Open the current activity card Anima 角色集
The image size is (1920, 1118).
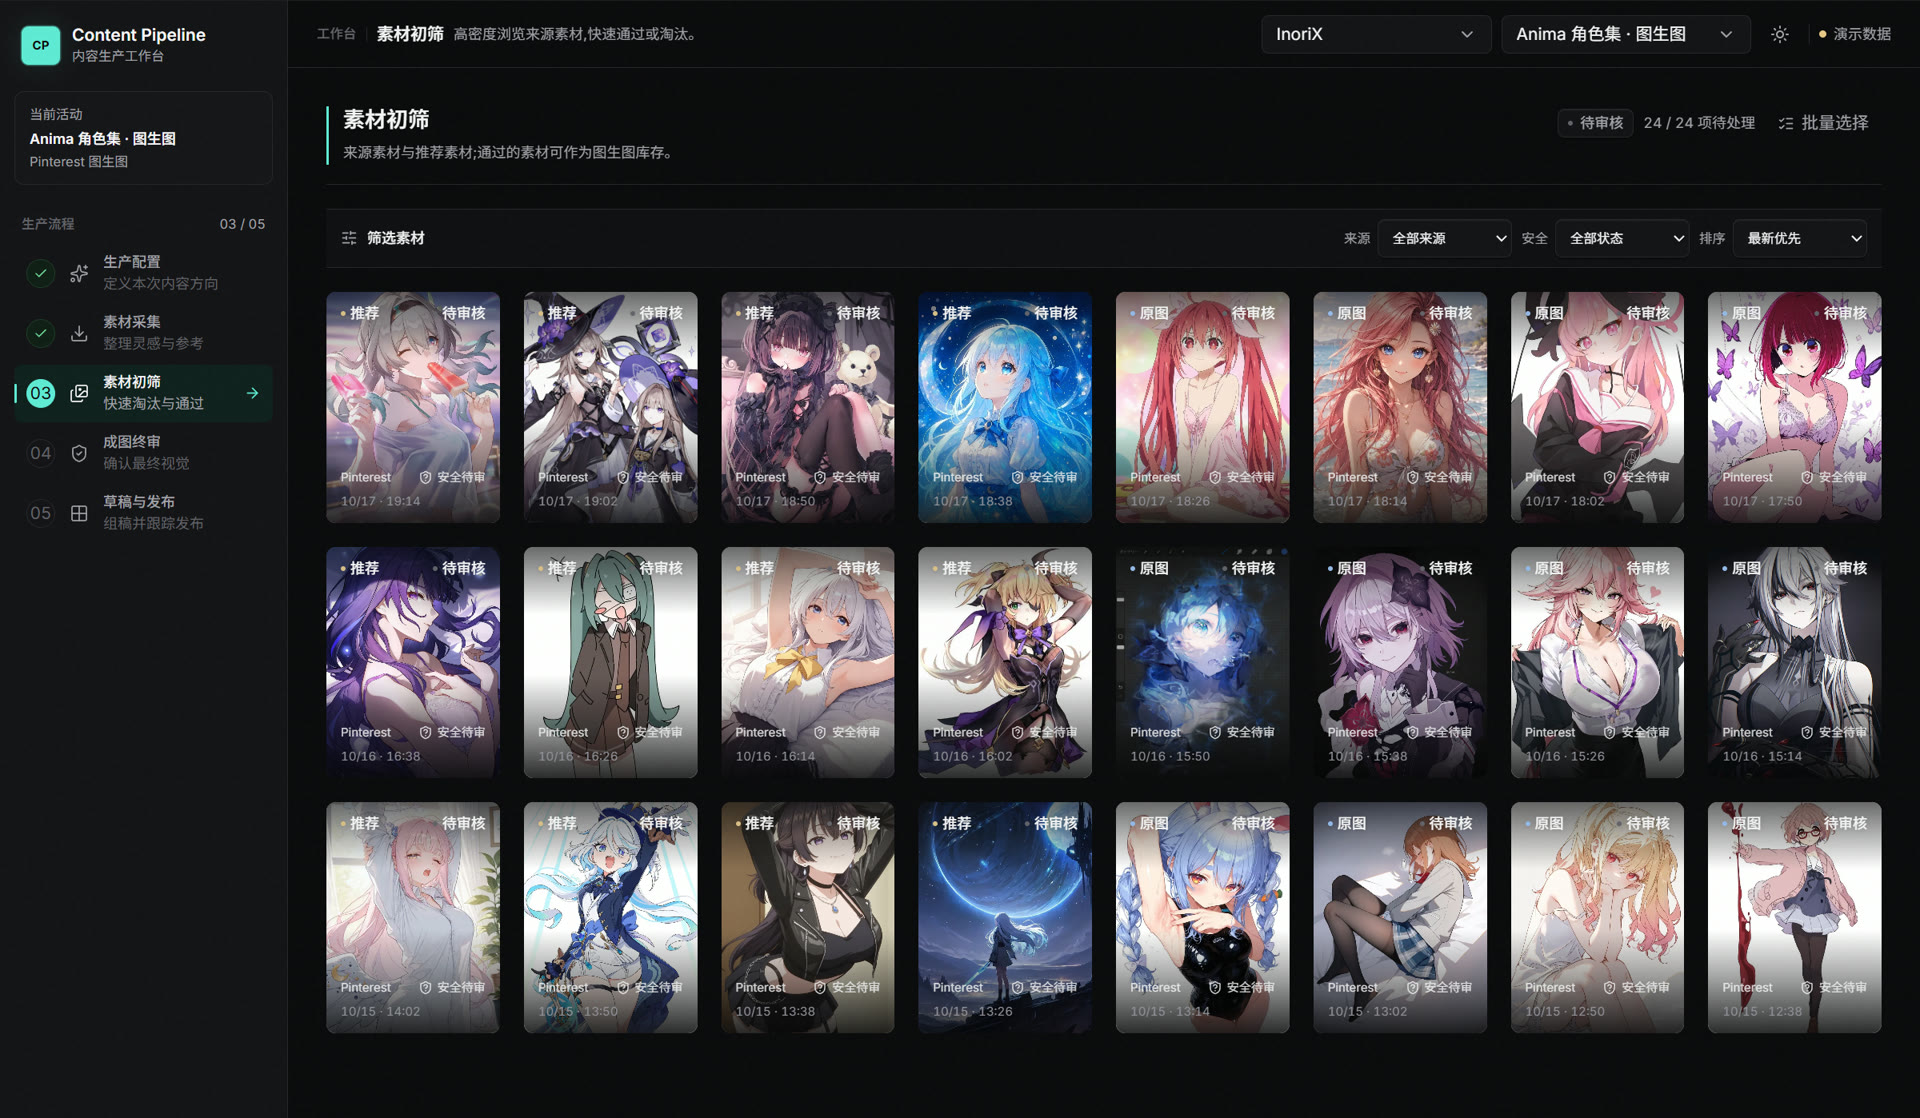pos(143,138)
